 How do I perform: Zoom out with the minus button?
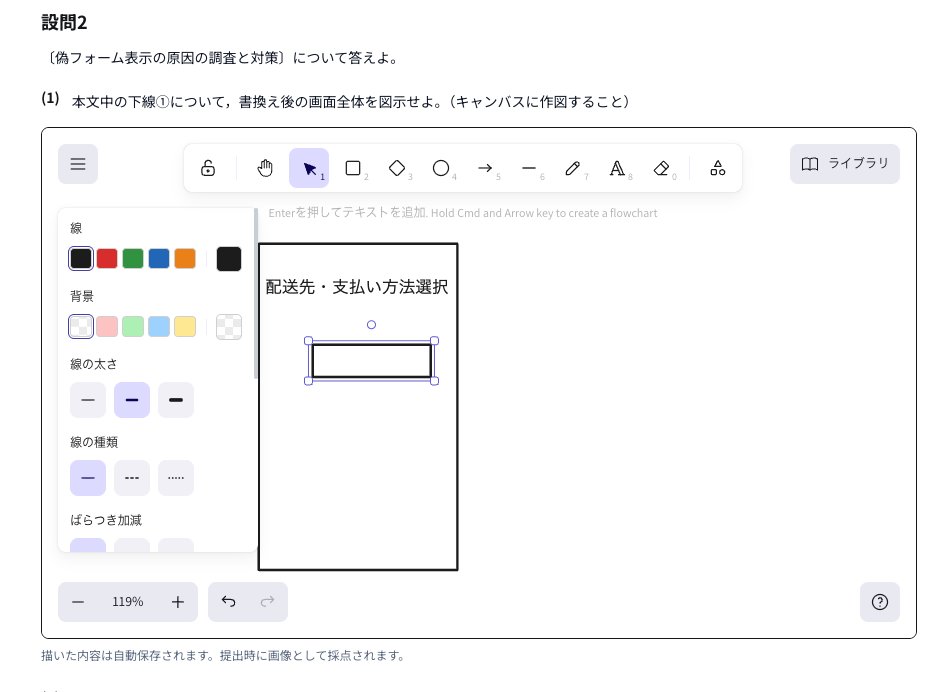click(x=78, y=602)
